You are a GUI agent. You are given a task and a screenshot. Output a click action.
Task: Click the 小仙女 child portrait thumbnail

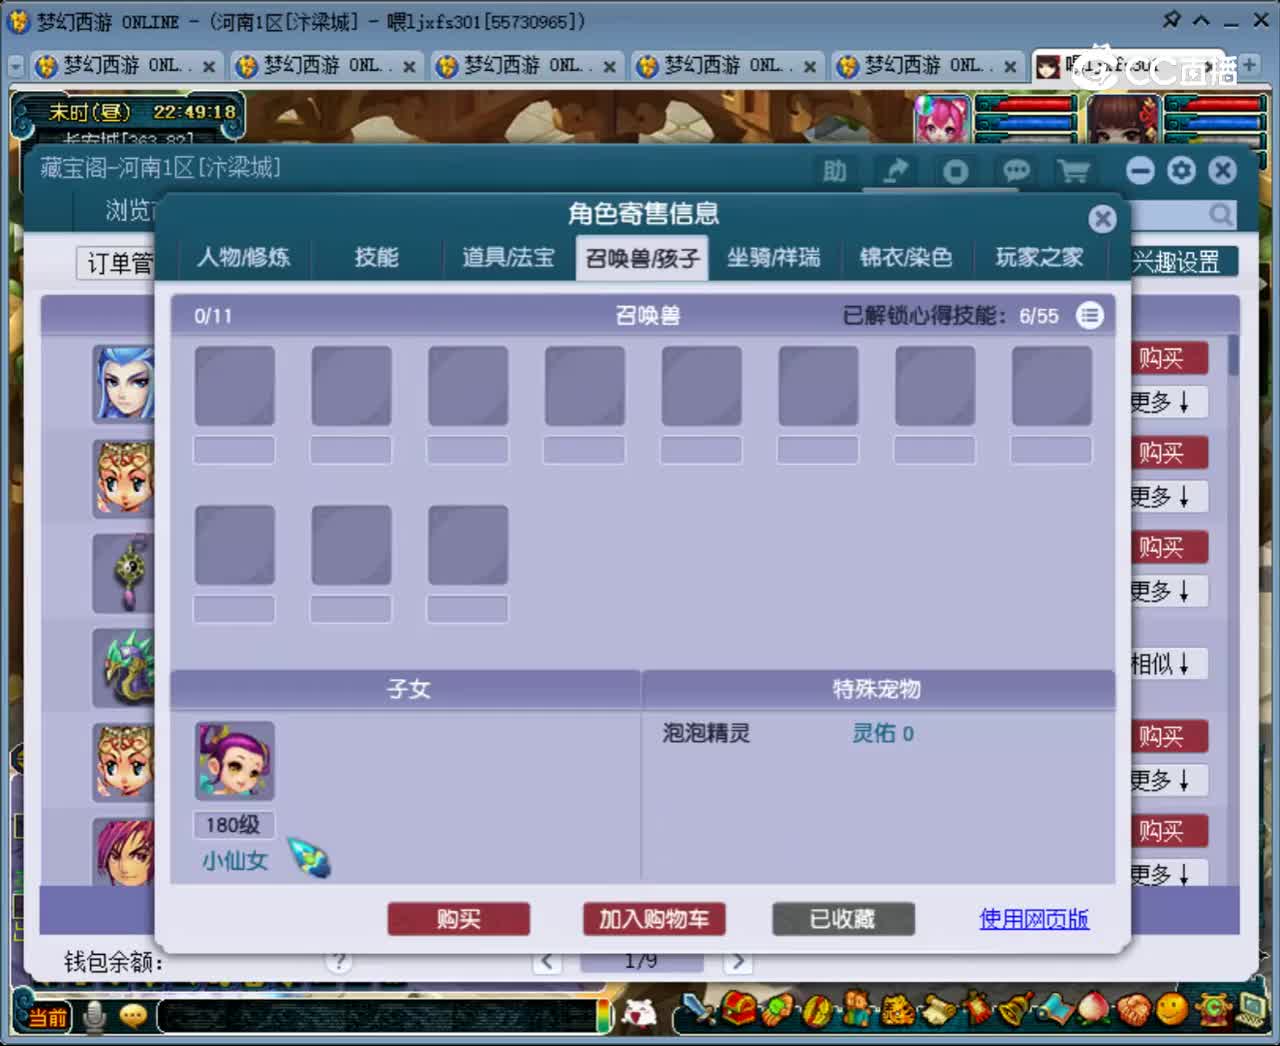pos(234,761)
